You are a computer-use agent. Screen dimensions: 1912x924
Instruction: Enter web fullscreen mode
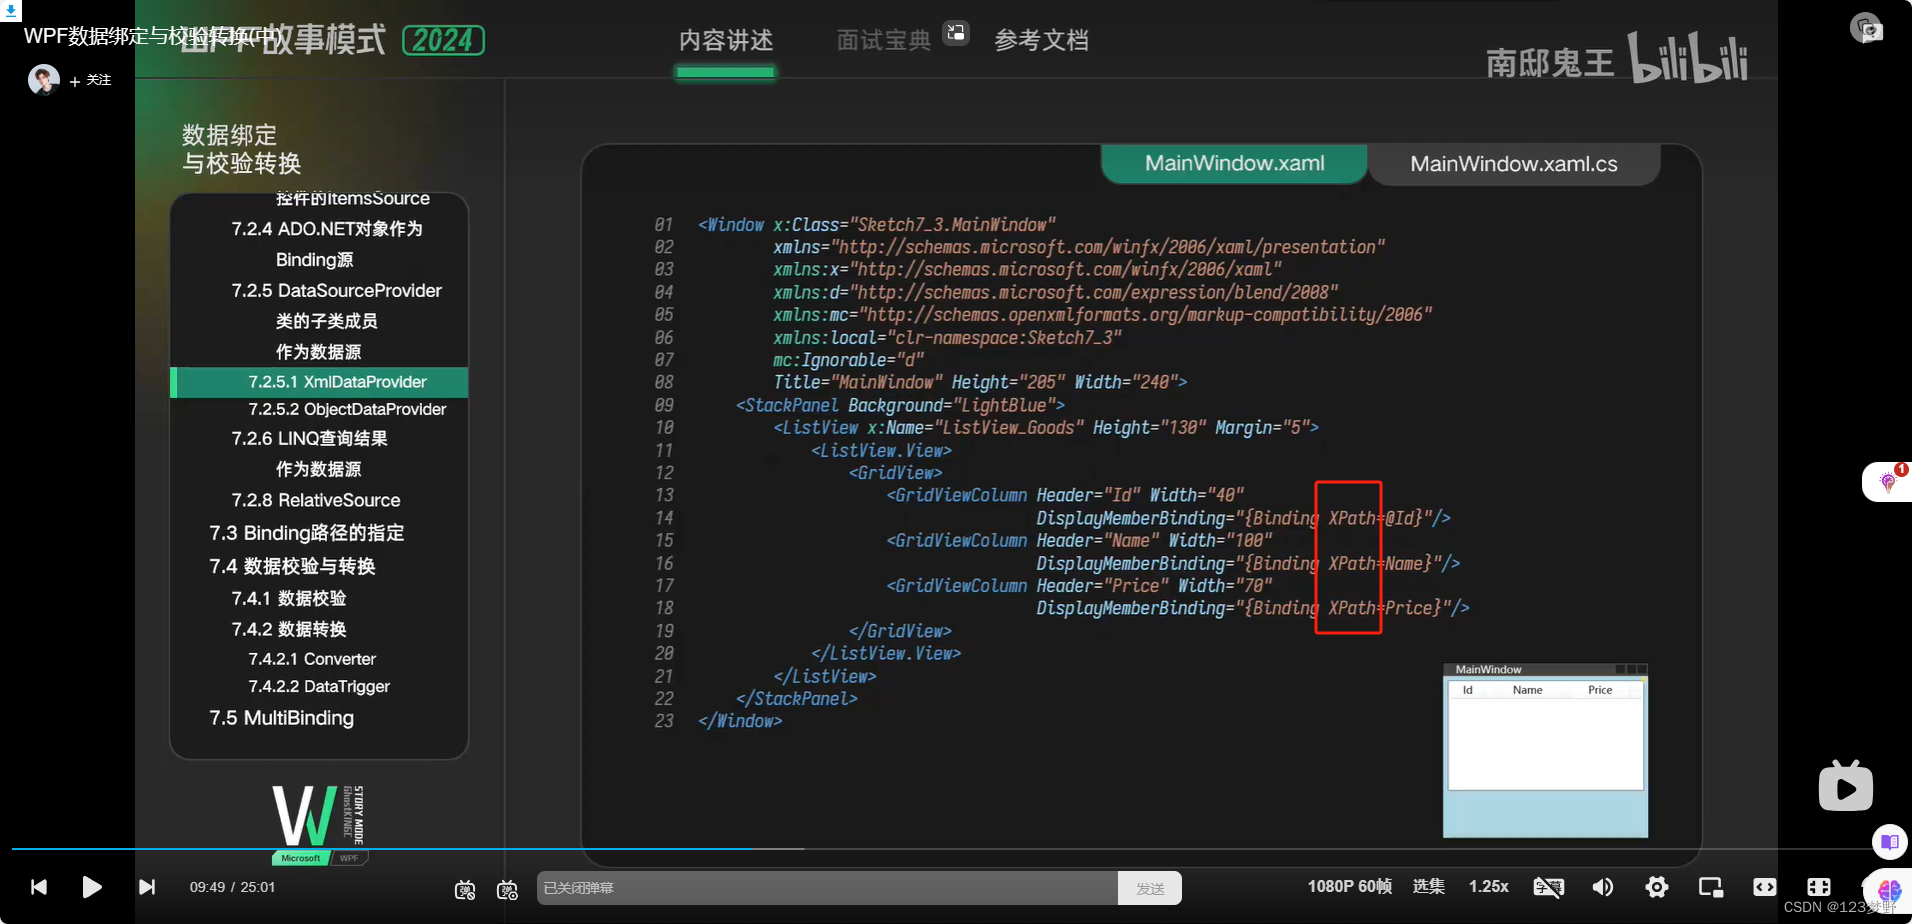pyautogui.click(x=1819, y=887)
